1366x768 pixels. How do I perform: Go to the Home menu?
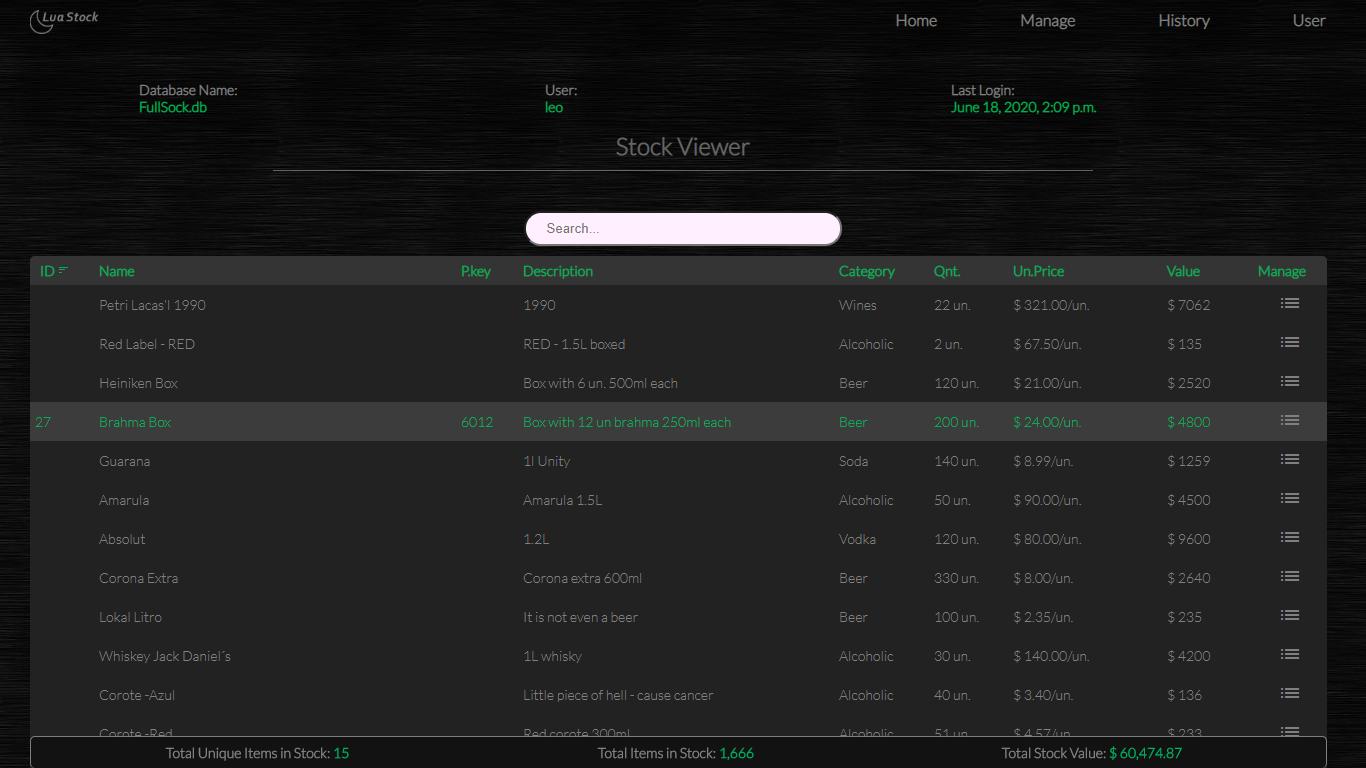point(916,21)
